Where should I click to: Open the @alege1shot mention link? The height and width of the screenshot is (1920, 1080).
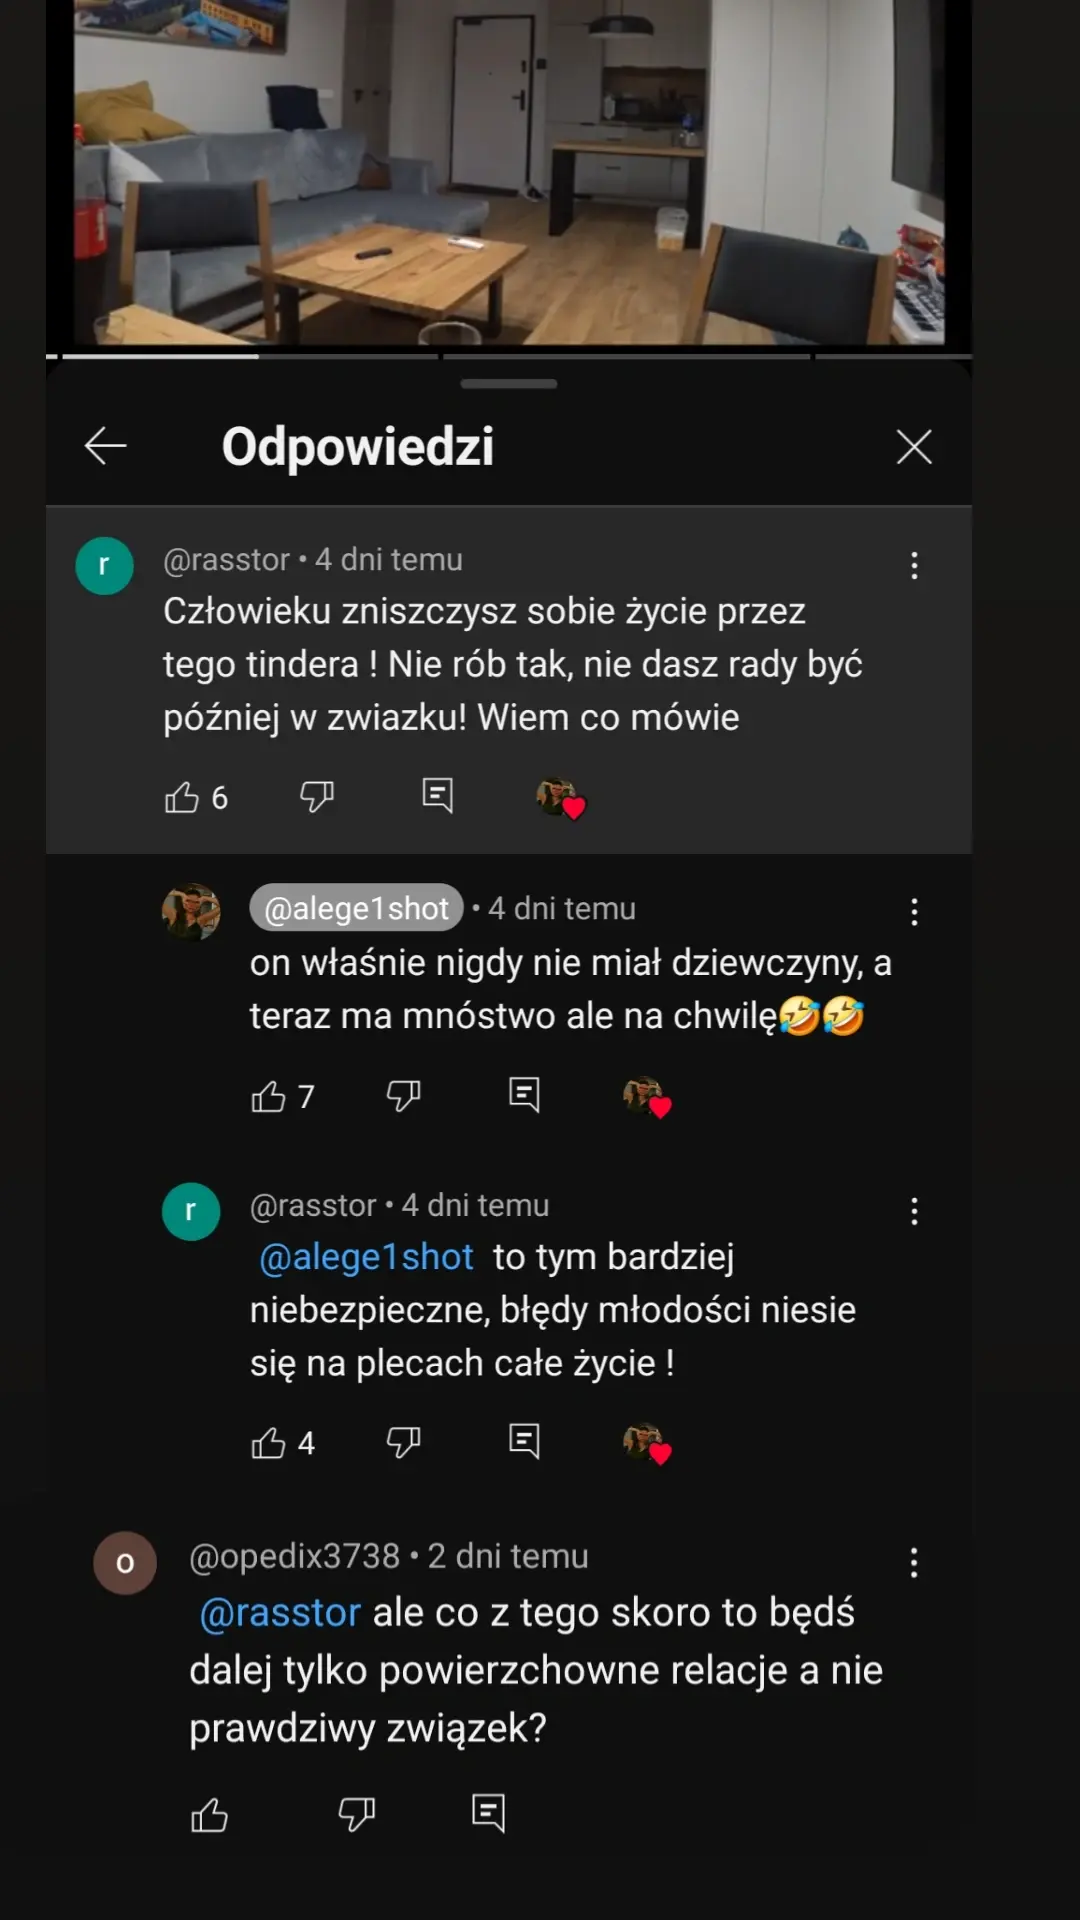pyautogui.click(x=365, y=1256)
